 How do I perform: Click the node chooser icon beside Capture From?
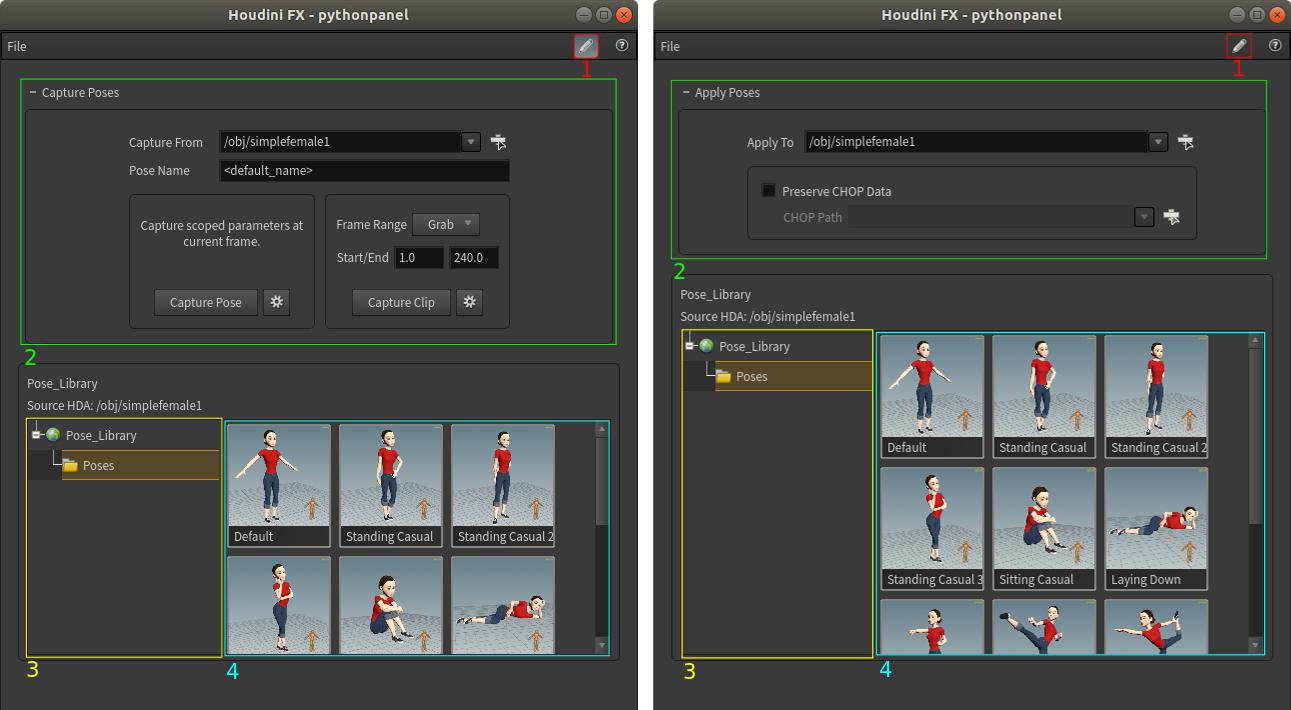498,141
